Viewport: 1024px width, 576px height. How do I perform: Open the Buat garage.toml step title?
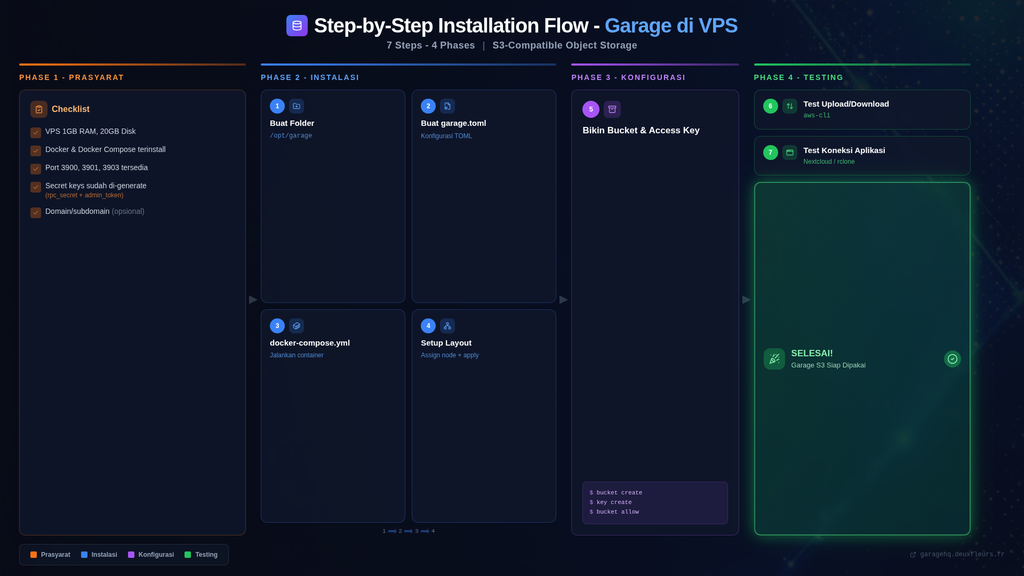[453, 123]
